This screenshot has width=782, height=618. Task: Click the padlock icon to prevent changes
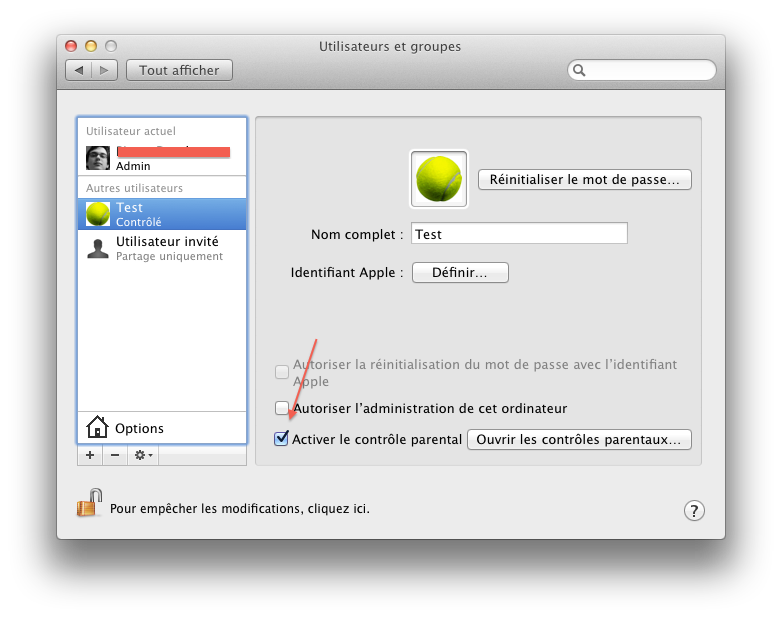pyautogui.click(x=90, y=503)
